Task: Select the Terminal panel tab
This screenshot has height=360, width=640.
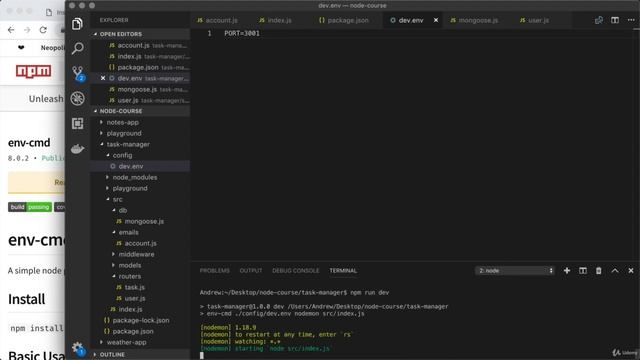Action: [x=343, y=271]
